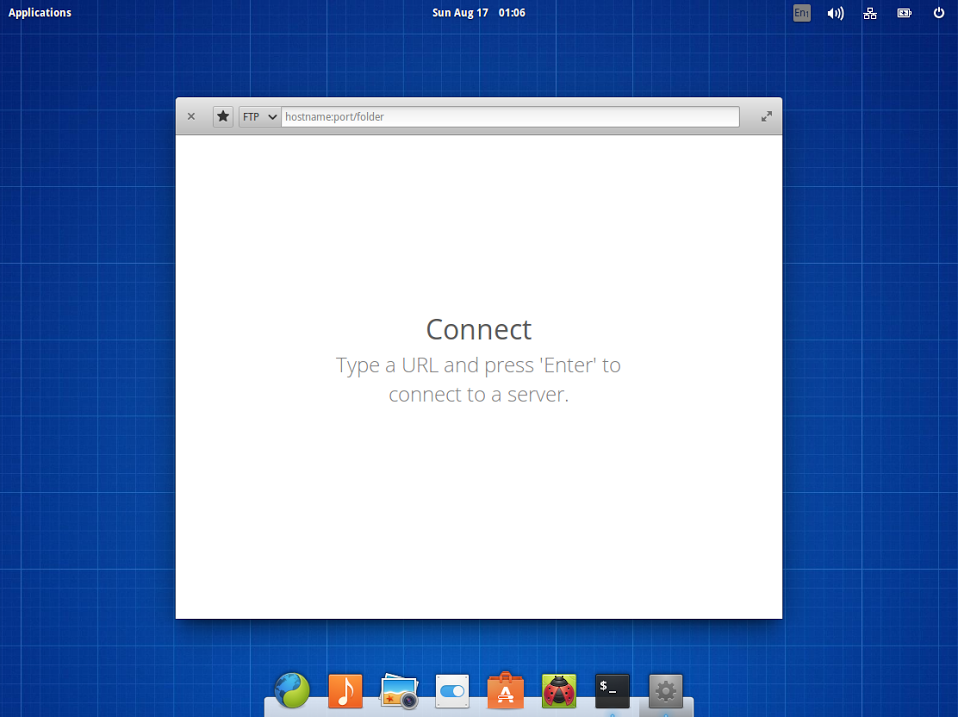The height and width of the screenshot is (717, 958).
Task: Open the sound volume indicator
Action: [835, 13]
